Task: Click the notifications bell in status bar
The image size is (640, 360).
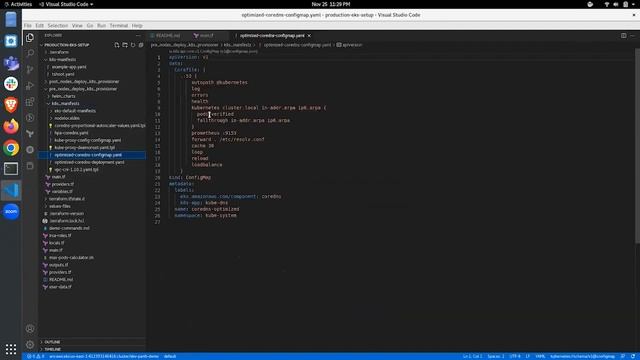Action: coord(632,356)
